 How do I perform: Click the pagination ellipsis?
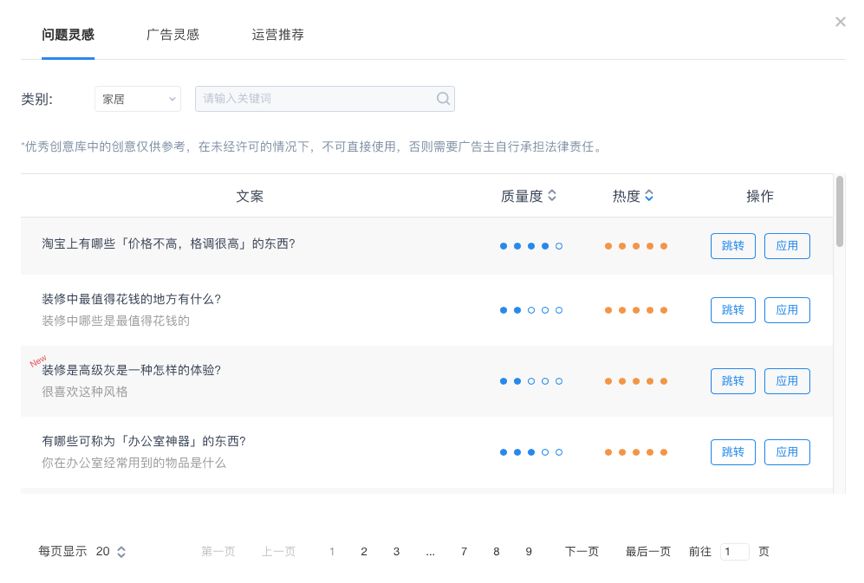pyautogui.click(x=430, y=552)
